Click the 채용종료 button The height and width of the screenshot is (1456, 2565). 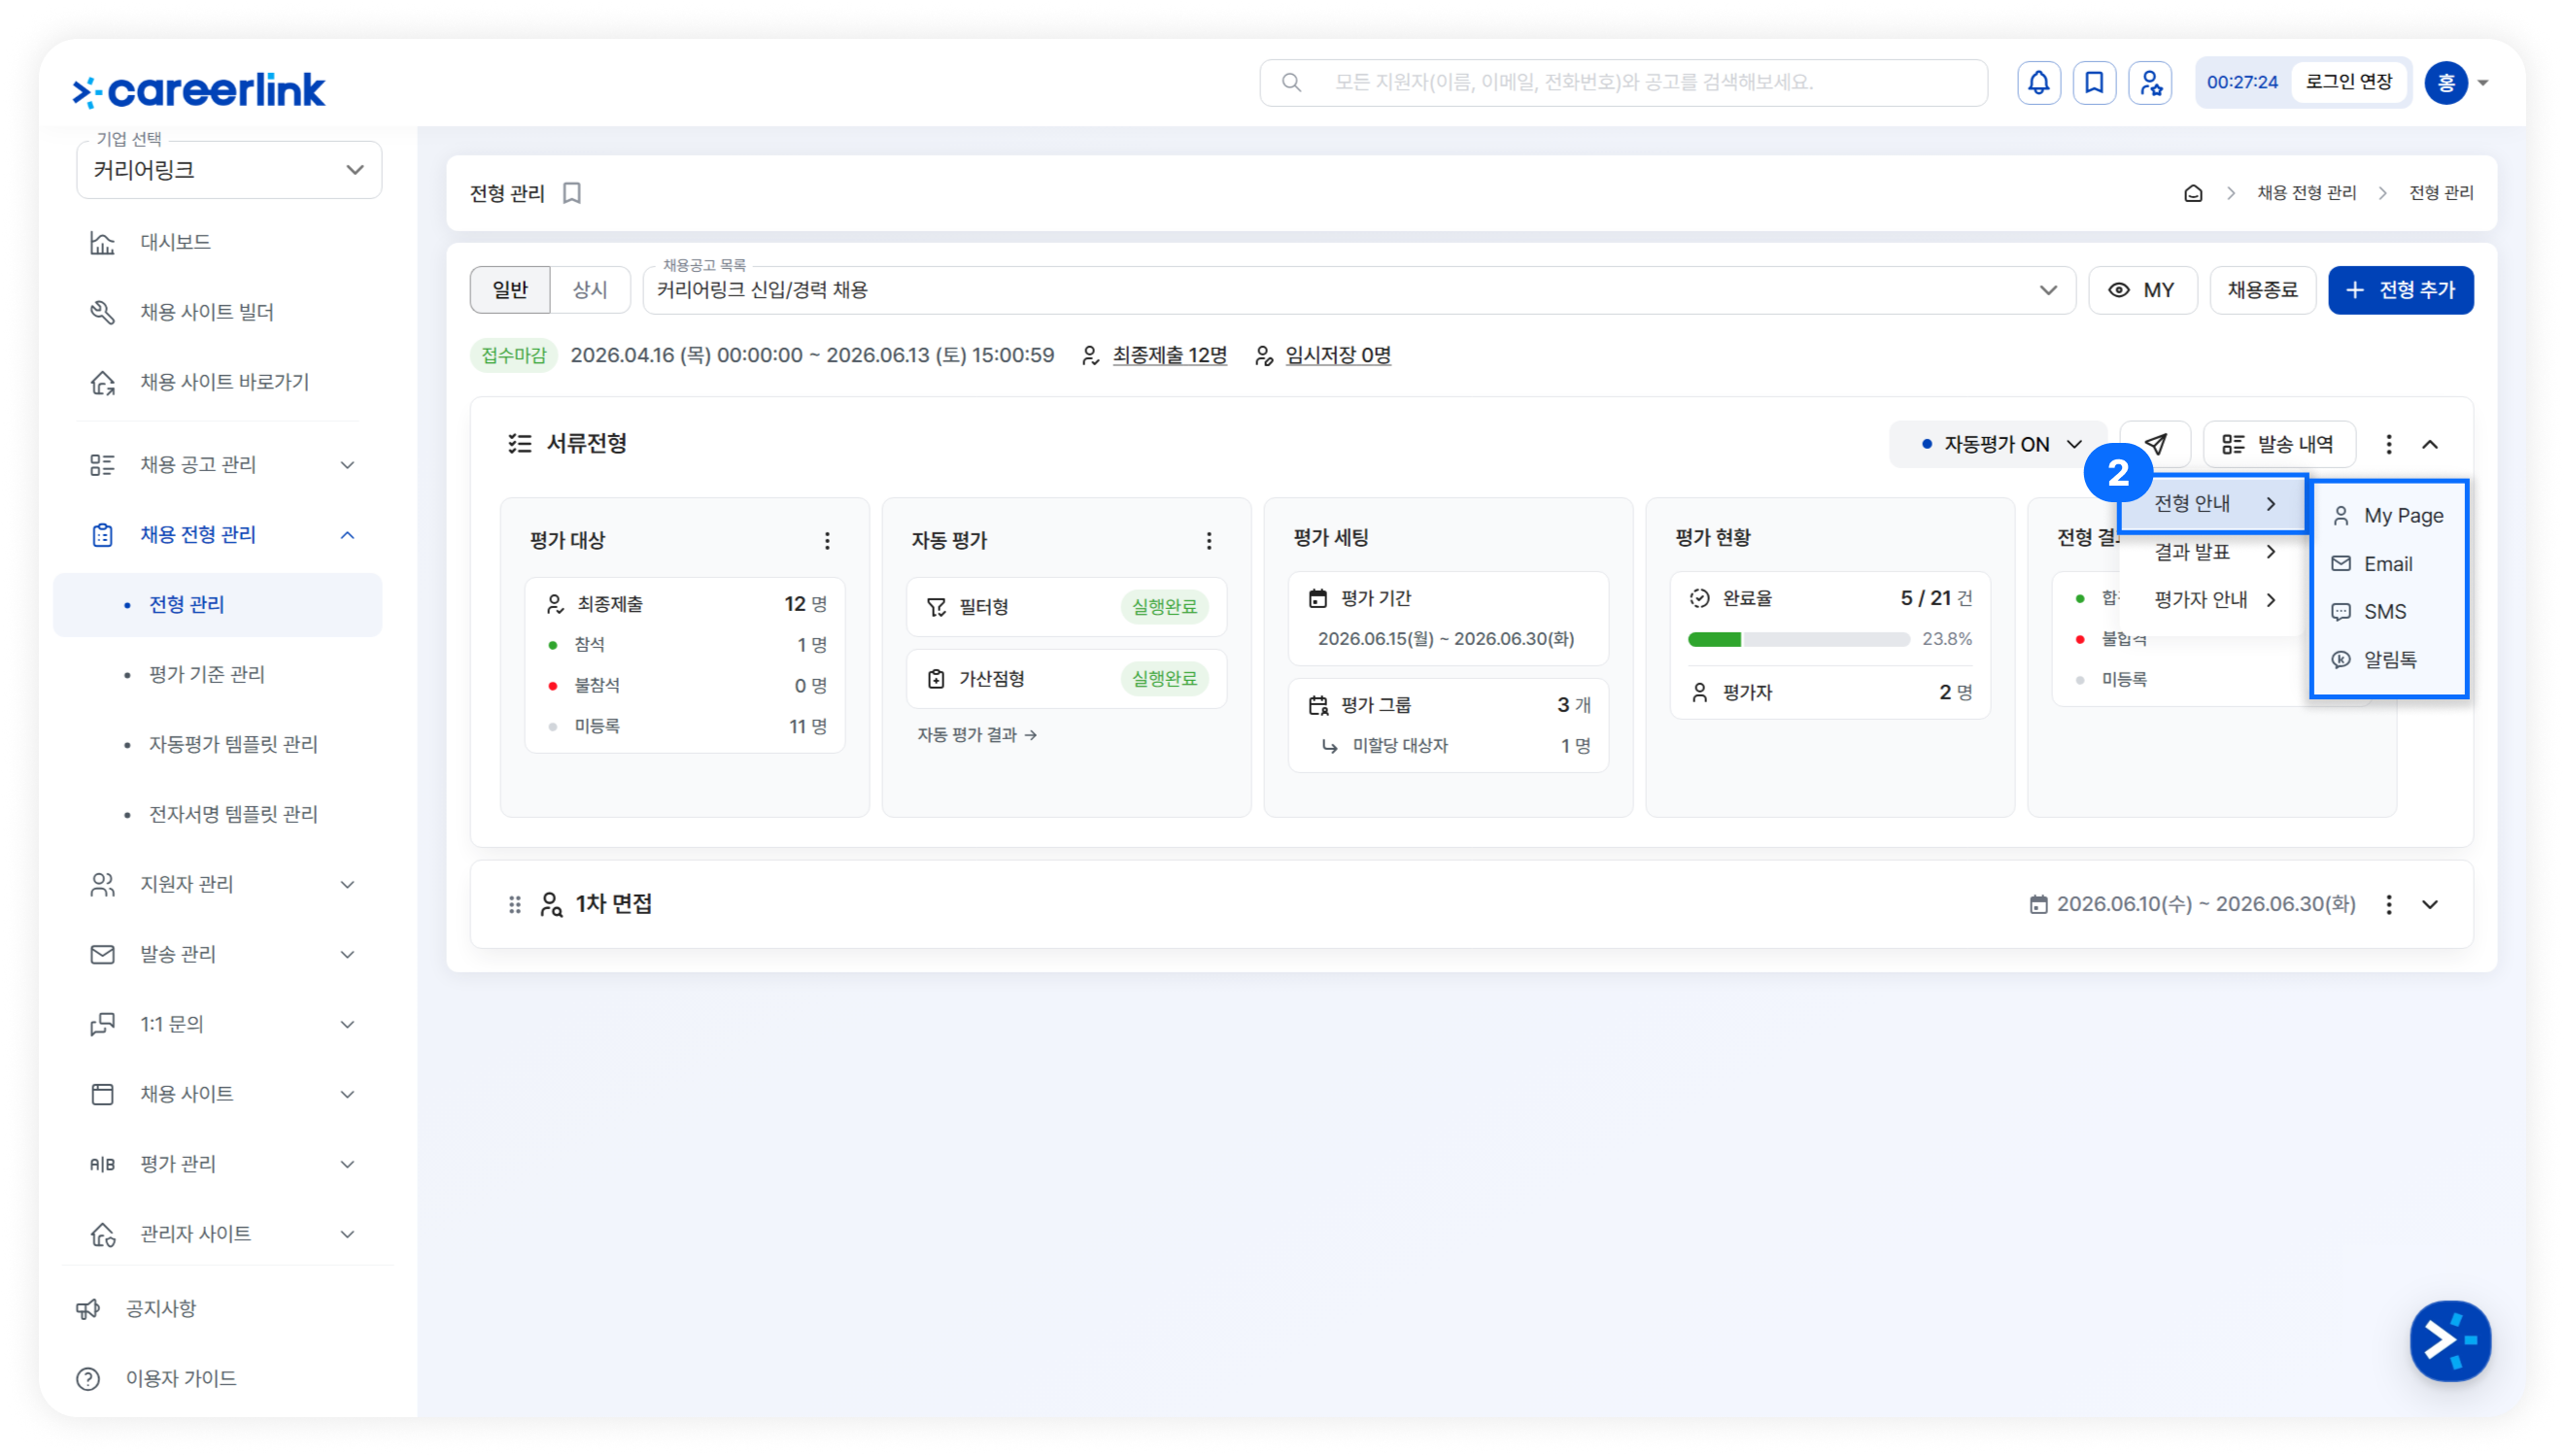pyautogui.click(x=2262, y=290)
